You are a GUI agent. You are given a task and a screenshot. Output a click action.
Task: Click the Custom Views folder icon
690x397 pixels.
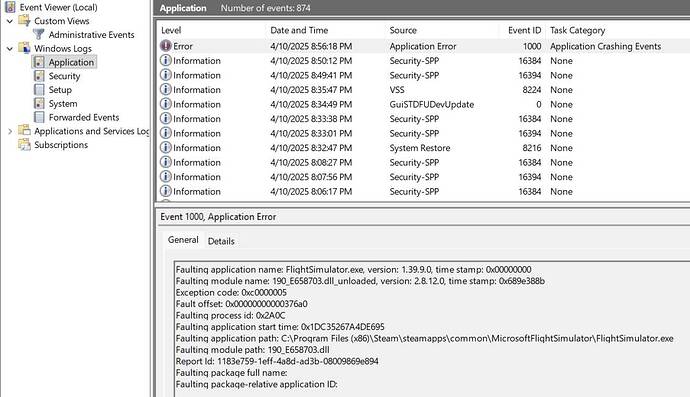click(x=24, y=21)
